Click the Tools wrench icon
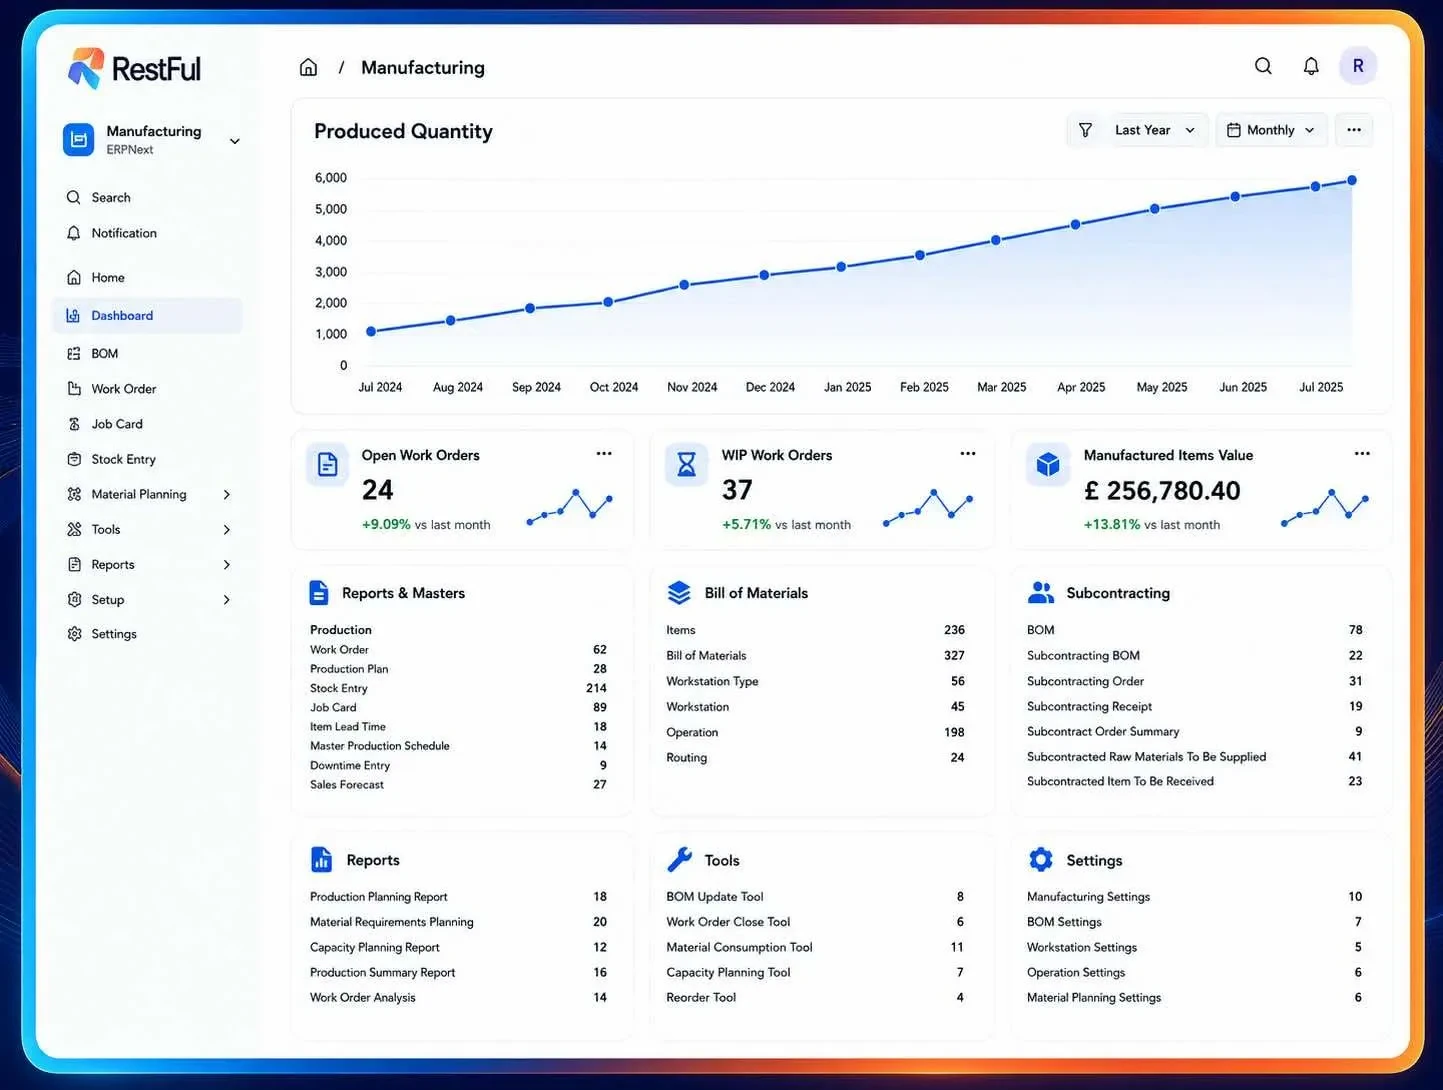Image resolution: width=1443 pixels, height=1090 pixels. 680,860
